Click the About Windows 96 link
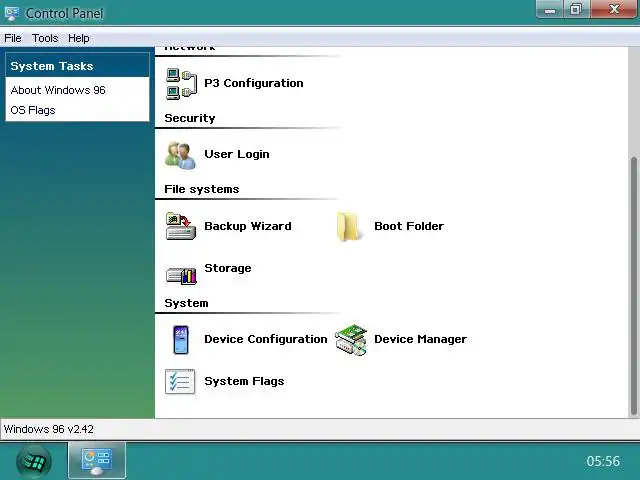 pos(58,90)
